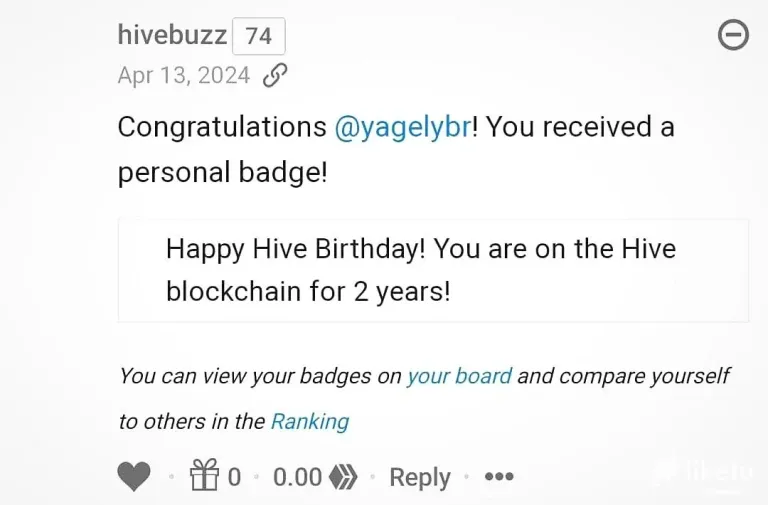Reply to the hivebuzz comment
Image resolution: width=768 pixels, height=505 pixels.
[420, 477]
